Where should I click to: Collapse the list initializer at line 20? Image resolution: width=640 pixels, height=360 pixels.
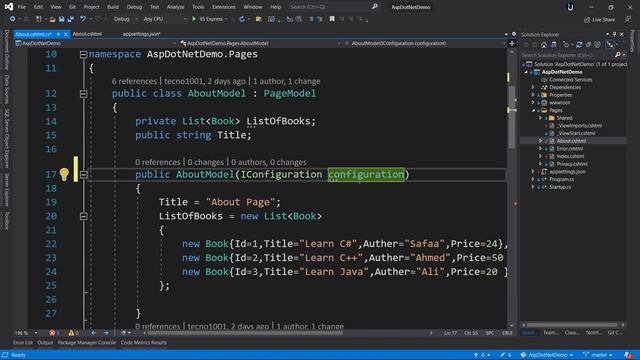(83, 216)
